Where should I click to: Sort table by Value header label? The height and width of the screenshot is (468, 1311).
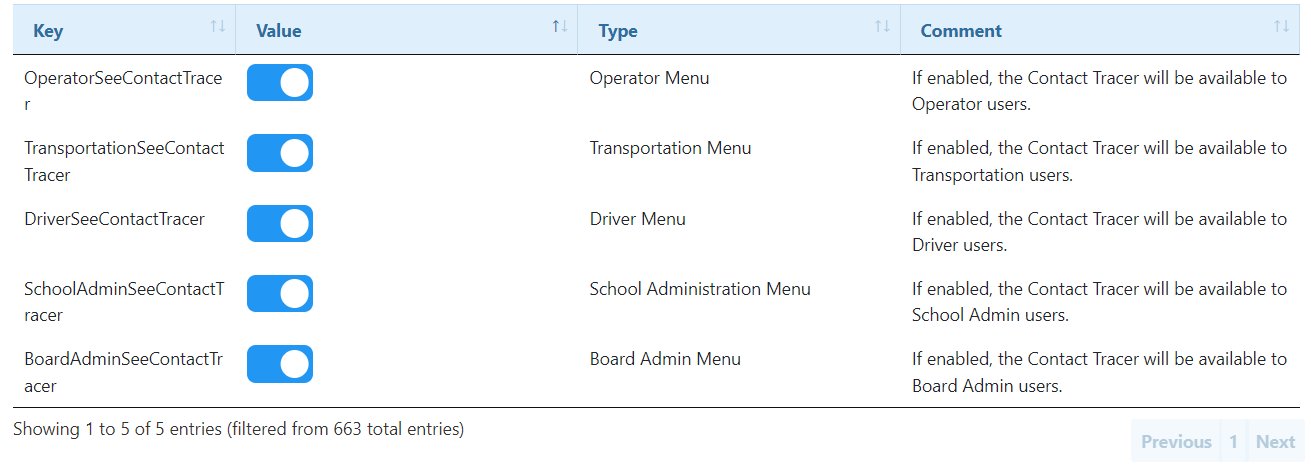pos(278,31)
